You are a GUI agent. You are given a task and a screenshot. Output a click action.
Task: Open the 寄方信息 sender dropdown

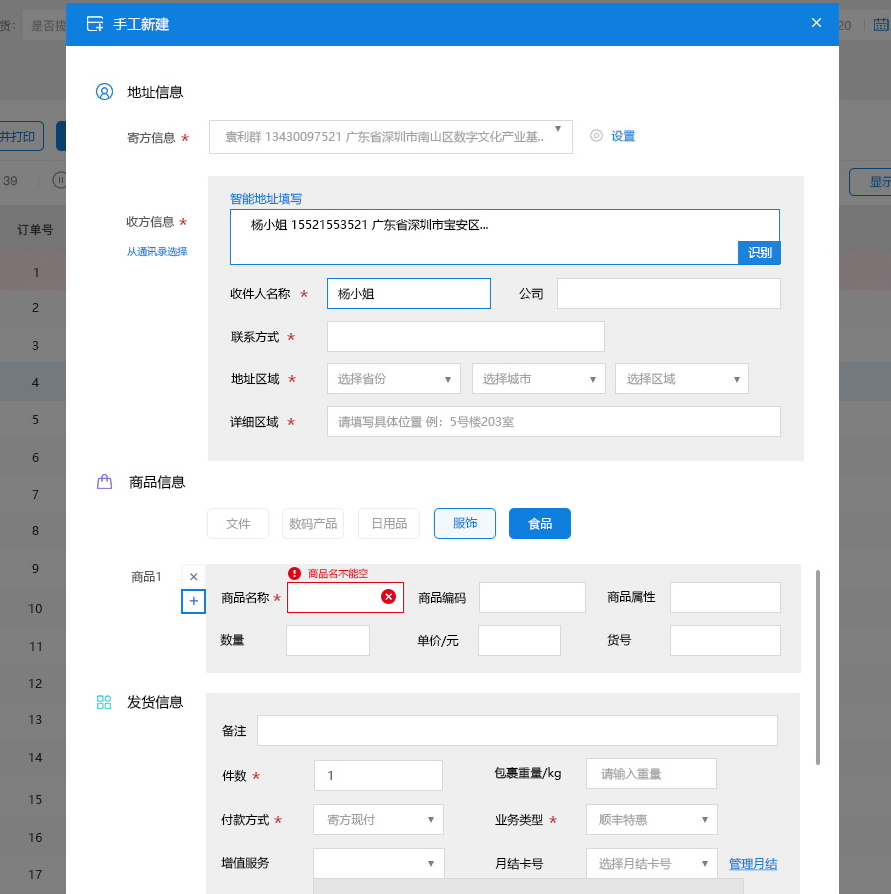coord(390,137)
